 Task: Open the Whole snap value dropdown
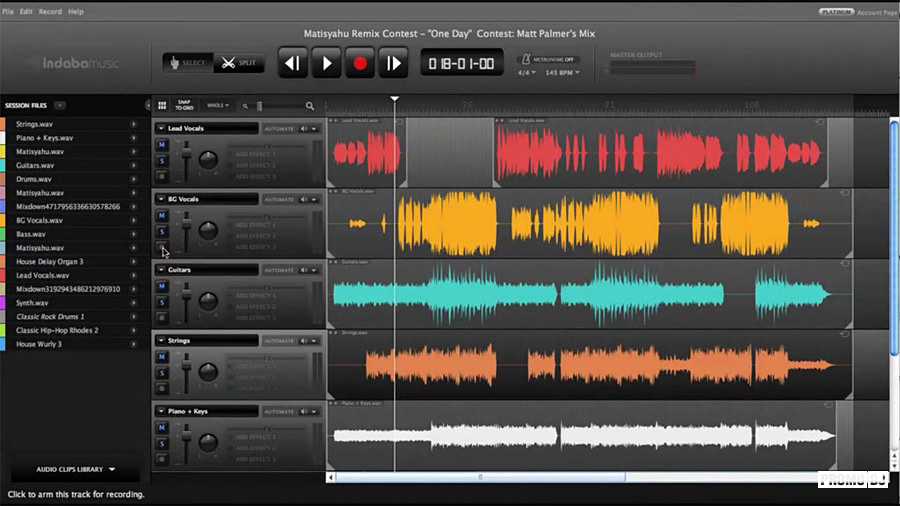pos(218,106)
